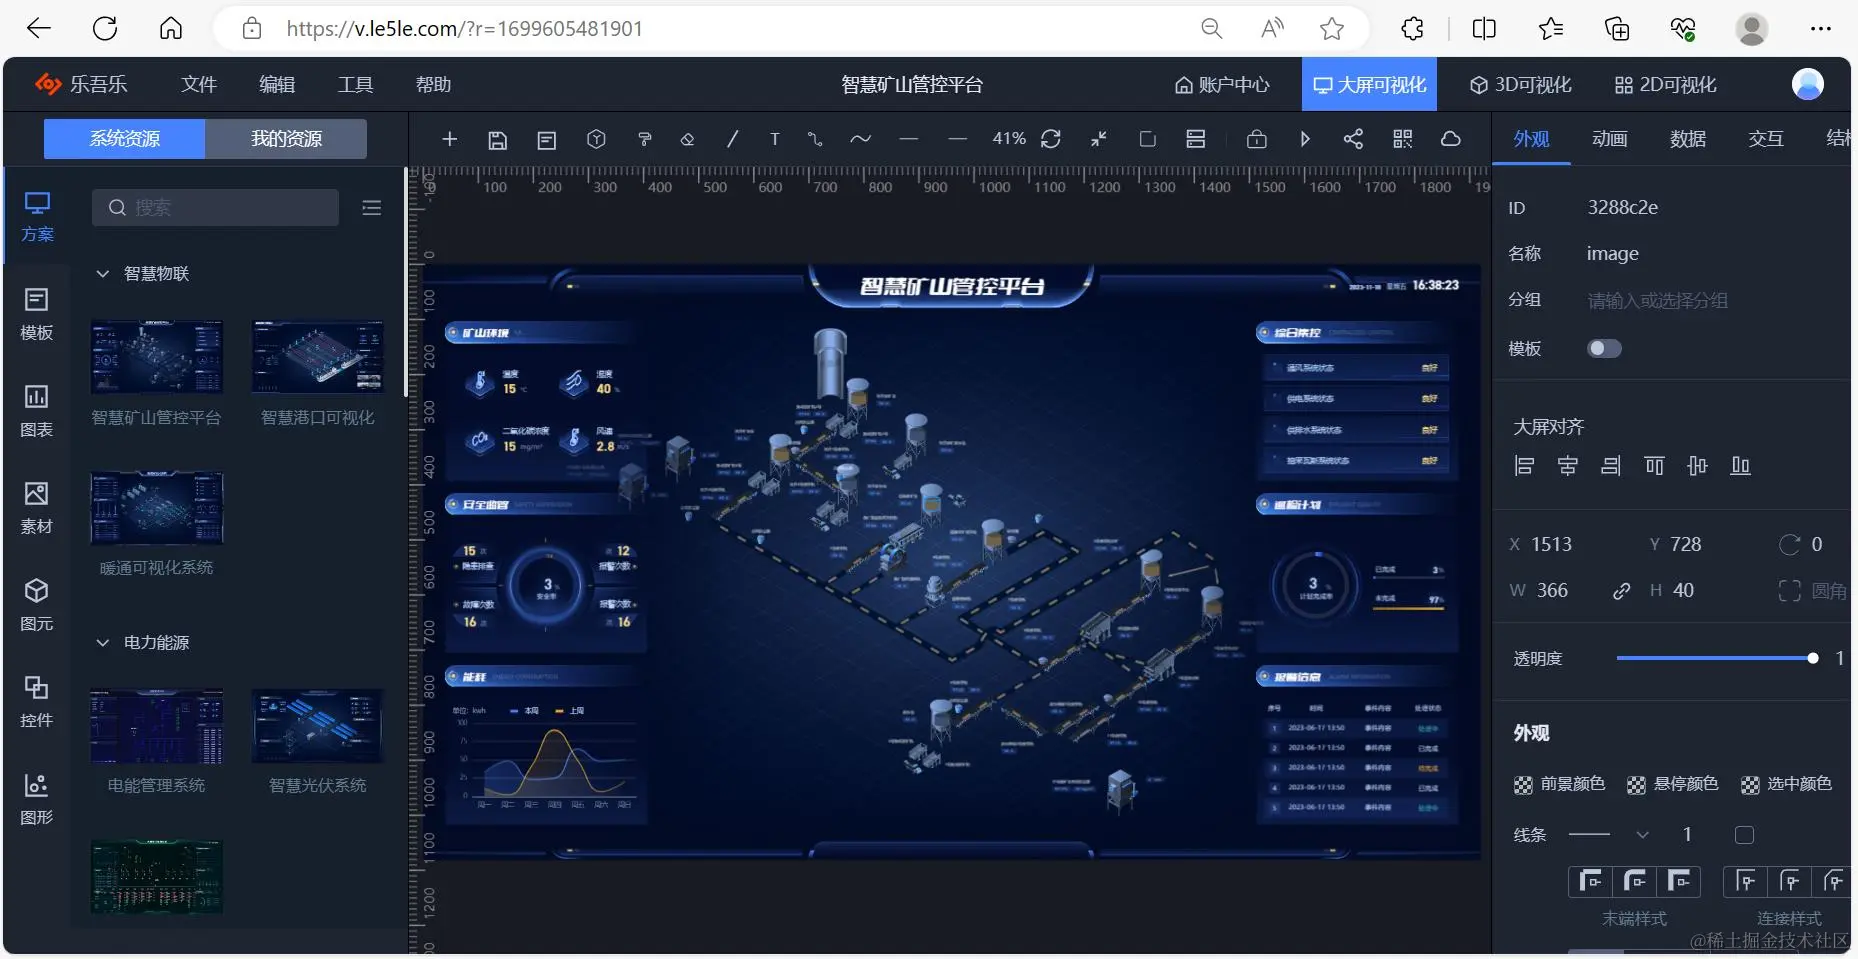The image size is (1858, 959).
Task: Switch to the 交互 tab
Action: [1766, 139]
